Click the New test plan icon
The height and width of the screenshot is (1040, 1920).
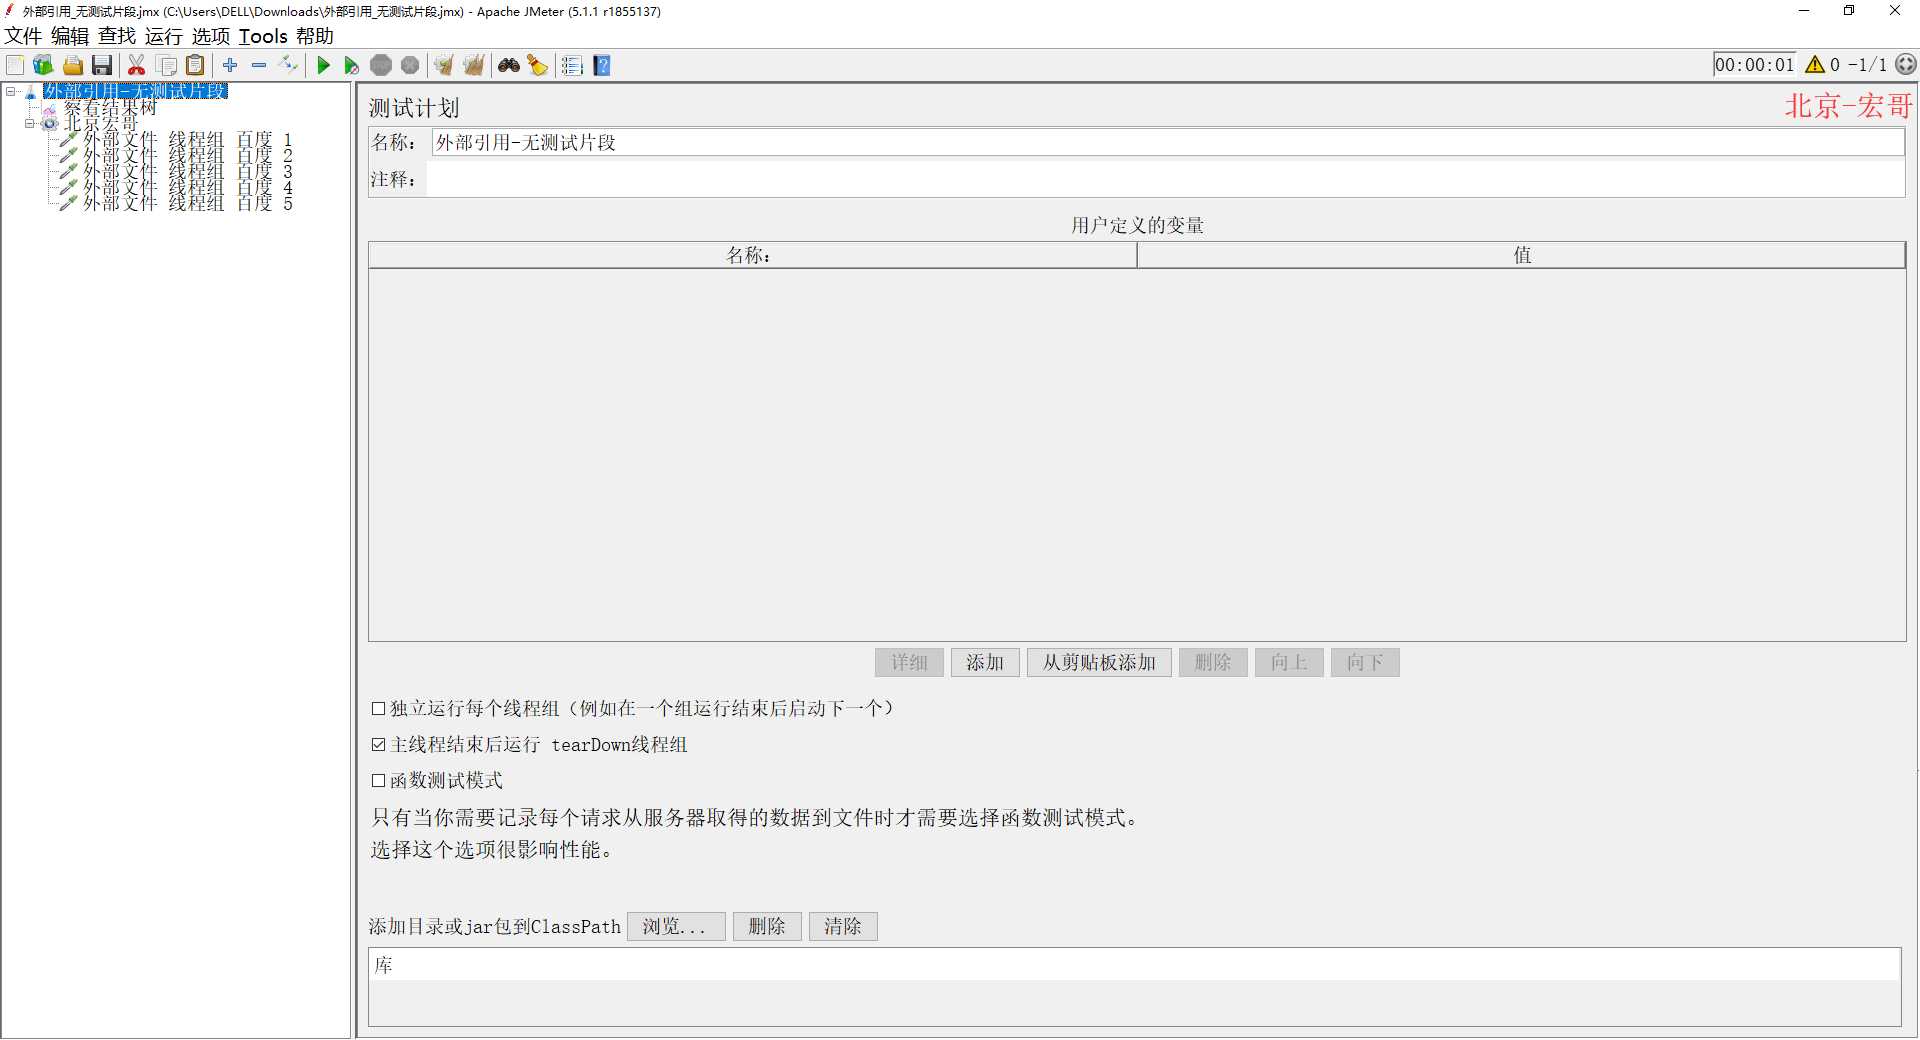point(15,65)
